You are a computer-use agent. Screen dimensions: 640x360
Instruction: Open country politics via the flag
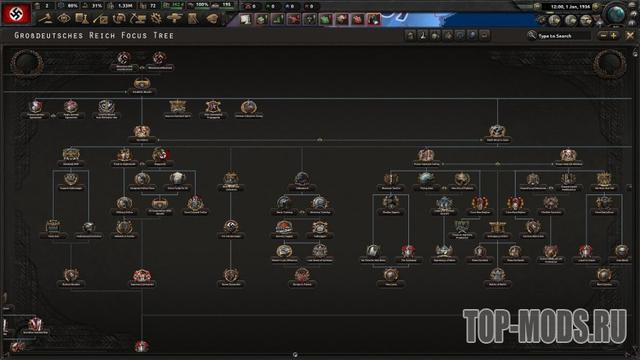(16, 13)
